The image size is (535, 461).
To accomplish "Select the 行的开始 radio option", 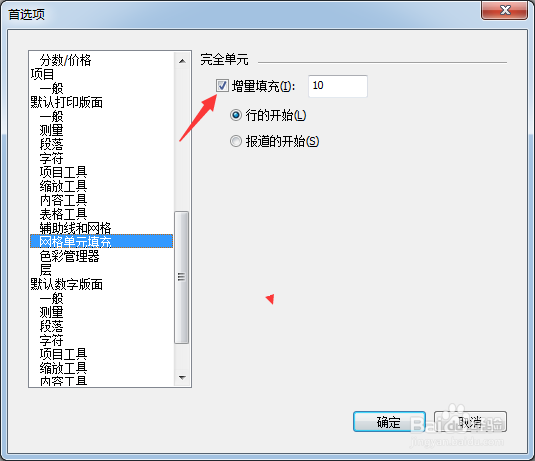I will (235, 115).
